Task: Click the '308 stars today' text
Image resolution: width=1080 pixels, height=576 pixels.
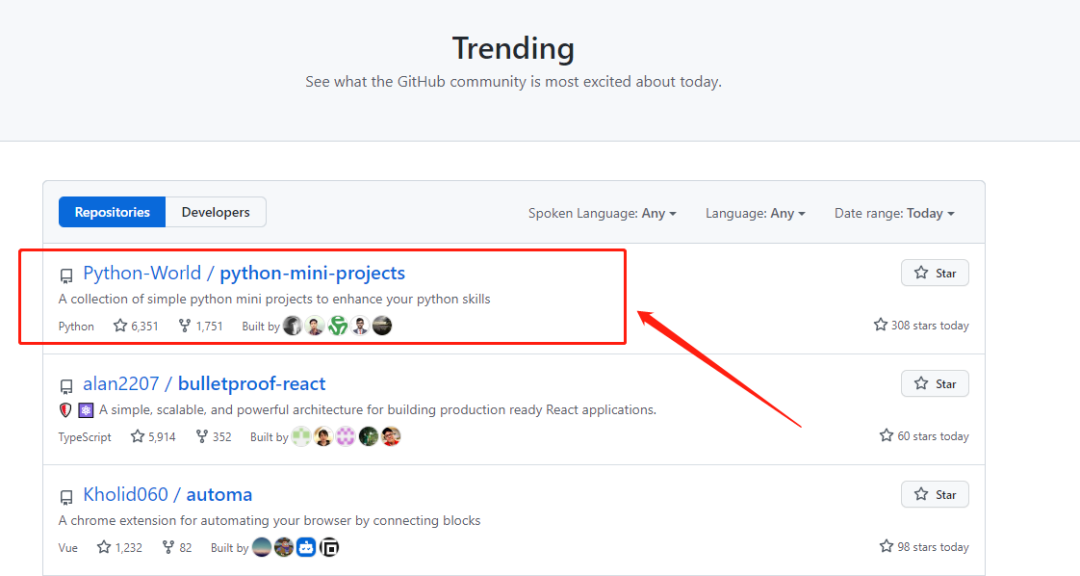Action: [921, 325]
